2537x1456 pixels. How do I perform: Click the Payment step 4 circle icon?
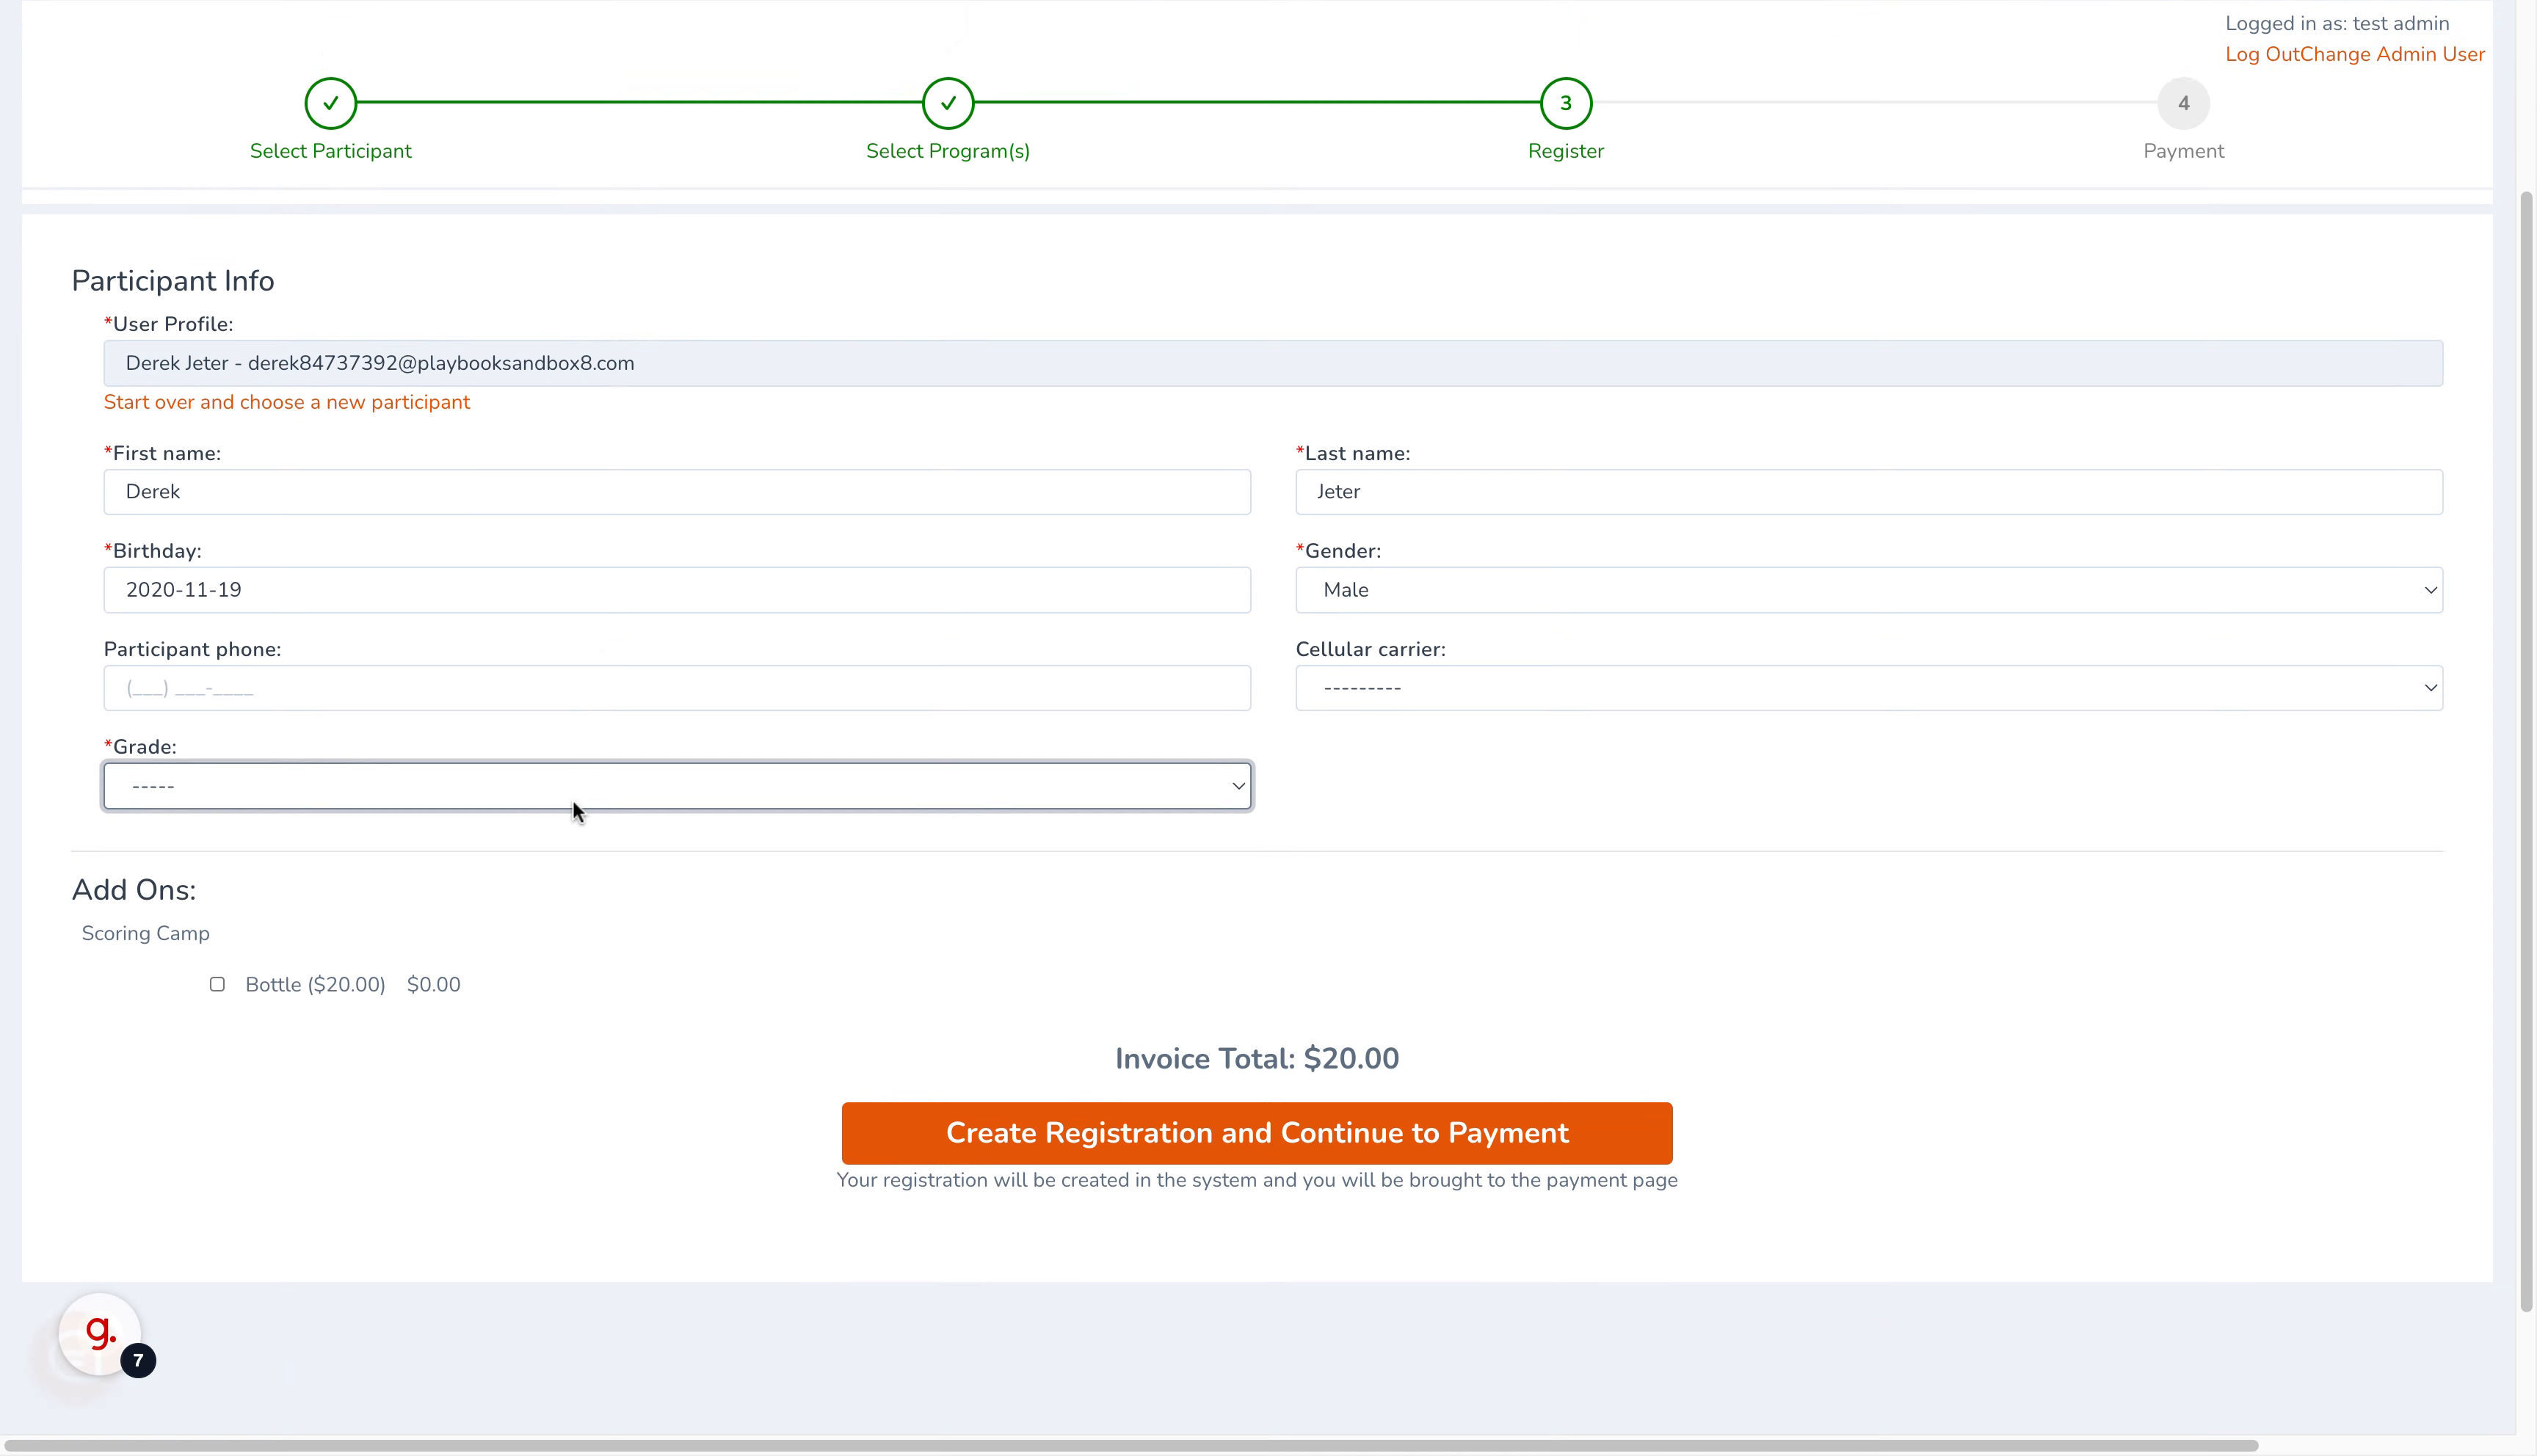click(x=2183, y=103)
